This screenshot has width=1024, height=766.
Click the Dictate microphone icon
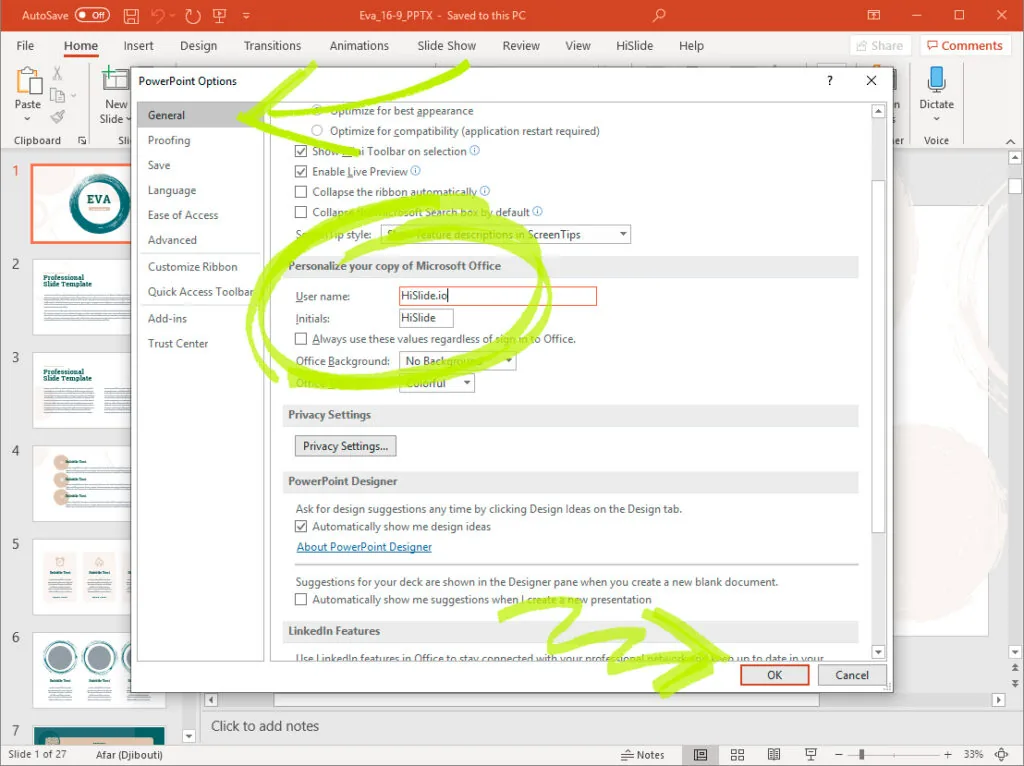coord(936,80)
